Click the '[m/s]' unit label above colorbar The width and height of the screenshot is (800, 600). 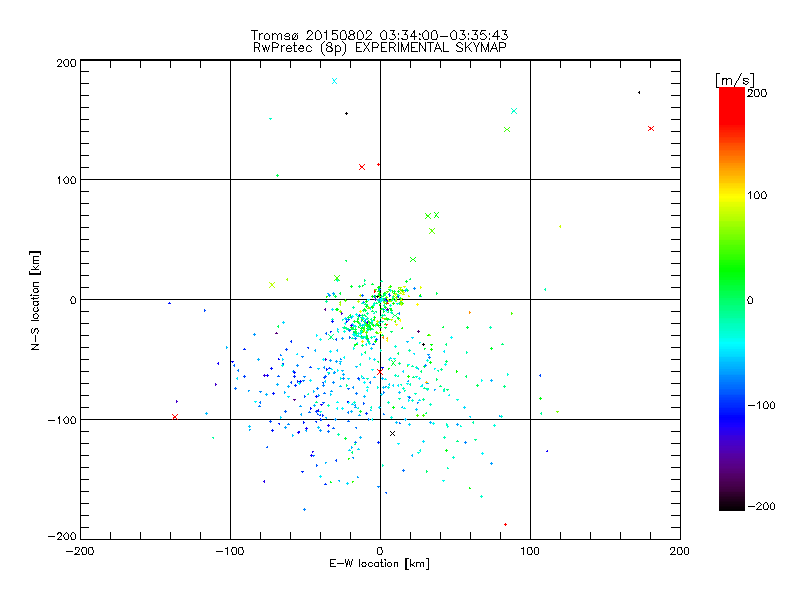coord(735,80)
